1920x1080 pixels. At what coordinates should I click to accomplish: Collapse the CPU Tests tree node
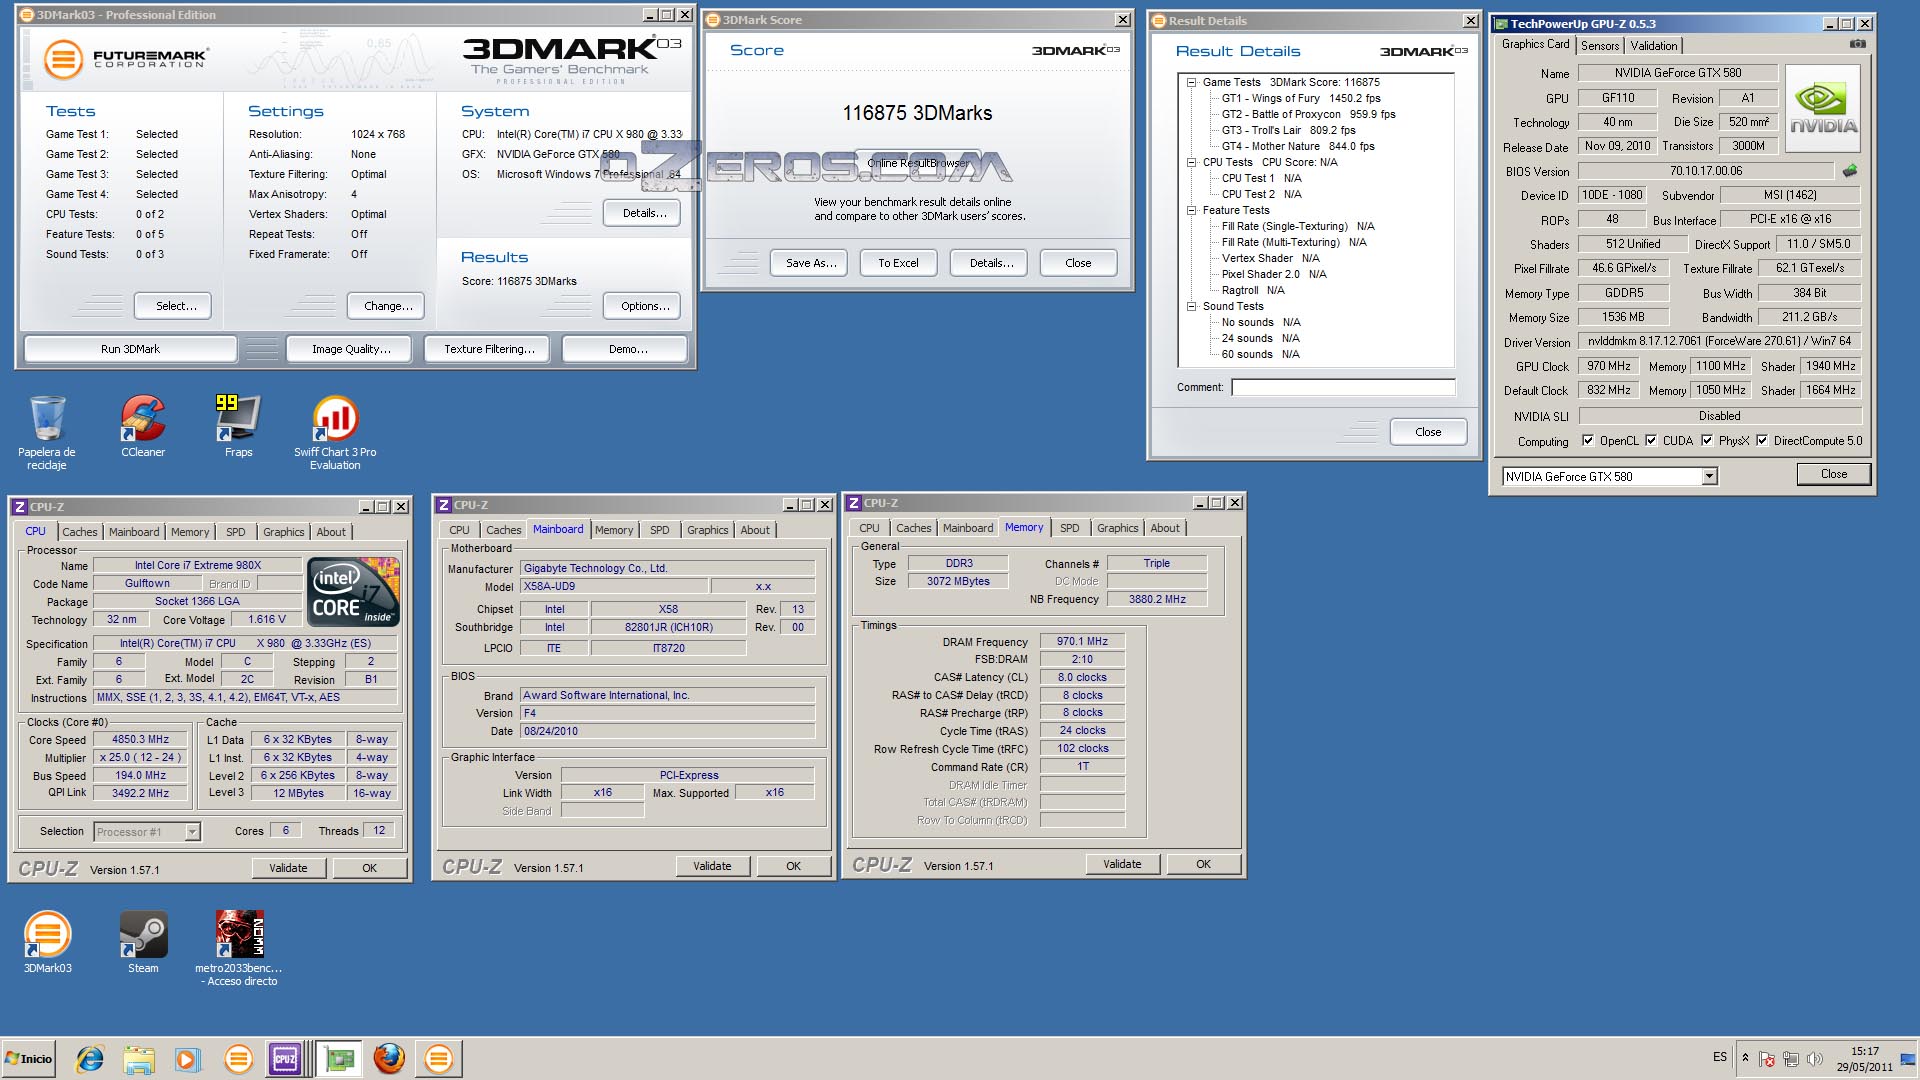coord(1191,162)
